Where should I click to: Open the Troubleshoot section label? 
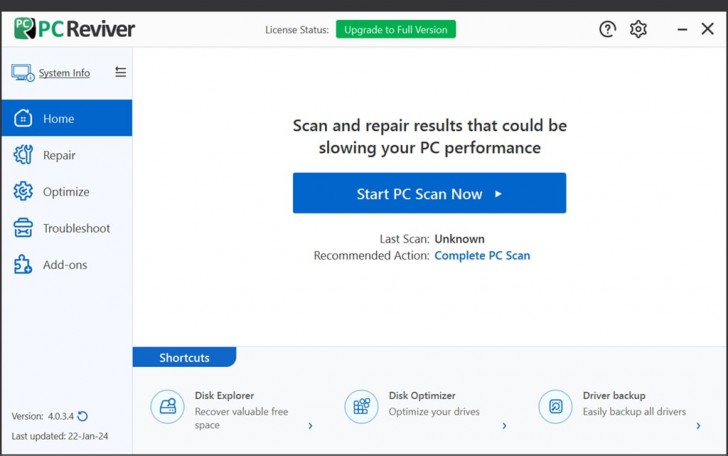pyautogui.click(x=77, y=228)
